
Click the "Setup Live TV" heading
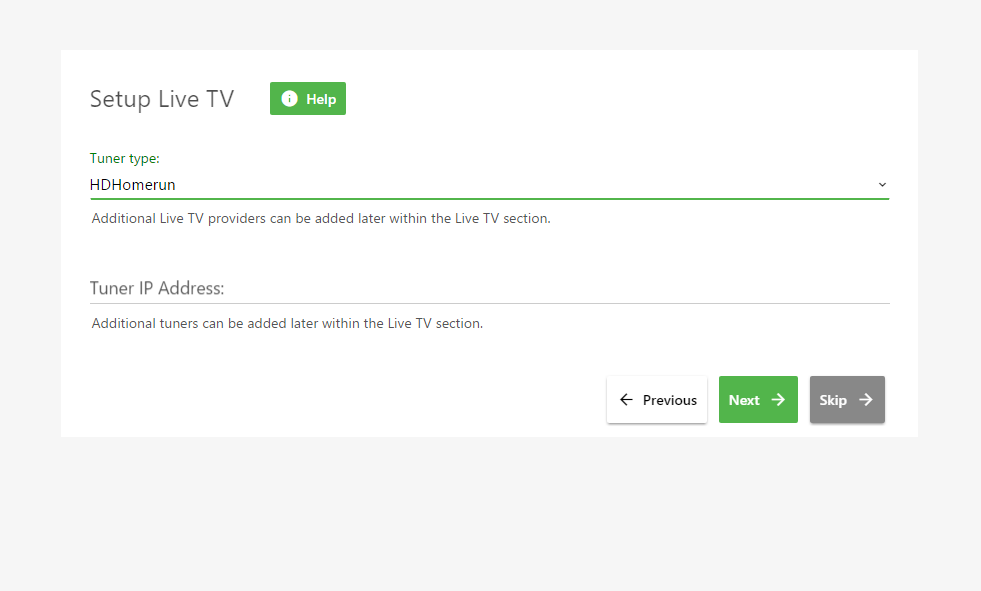coord(162,99)
